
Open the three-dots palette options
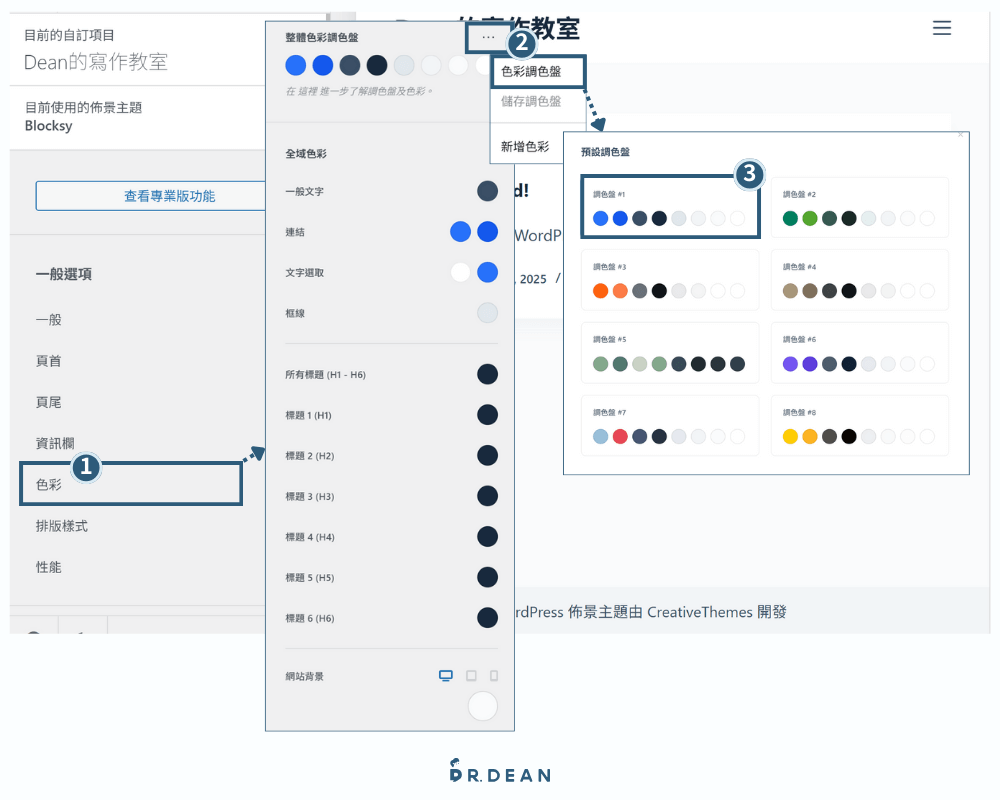point(488,37)
